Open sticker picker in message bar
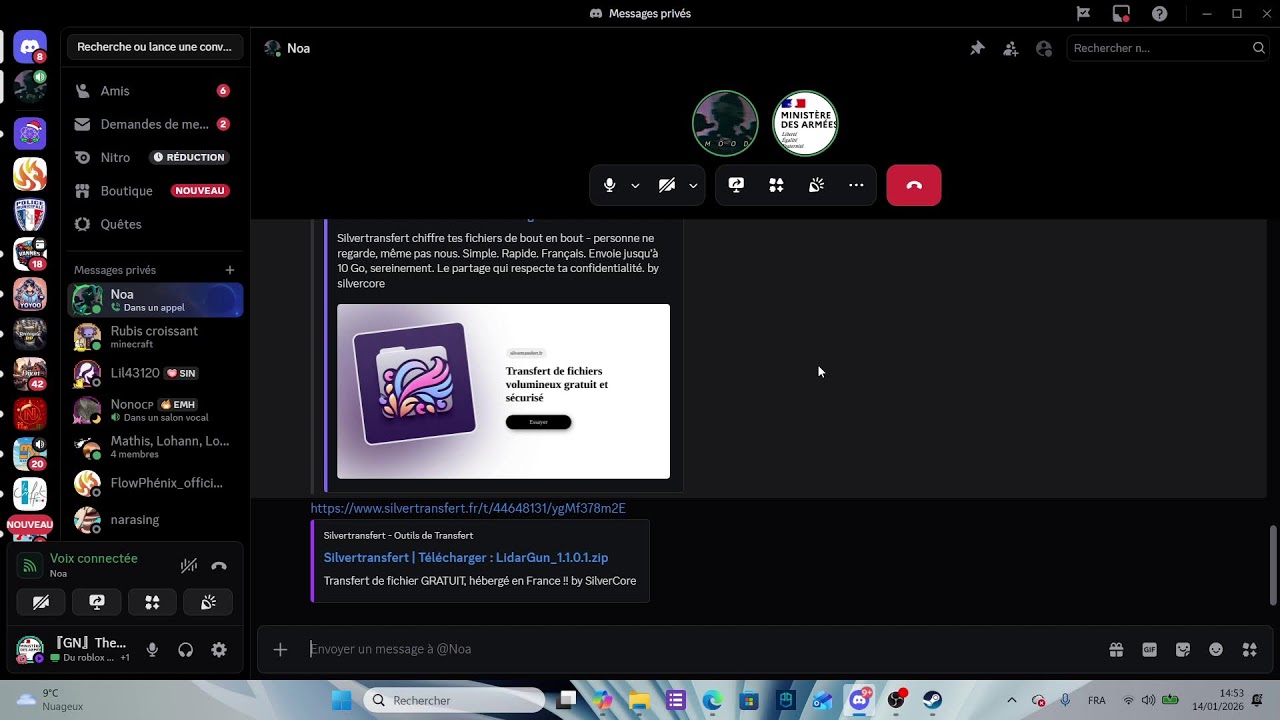The image size is (1280, 720). click(x=1183, y=650)
